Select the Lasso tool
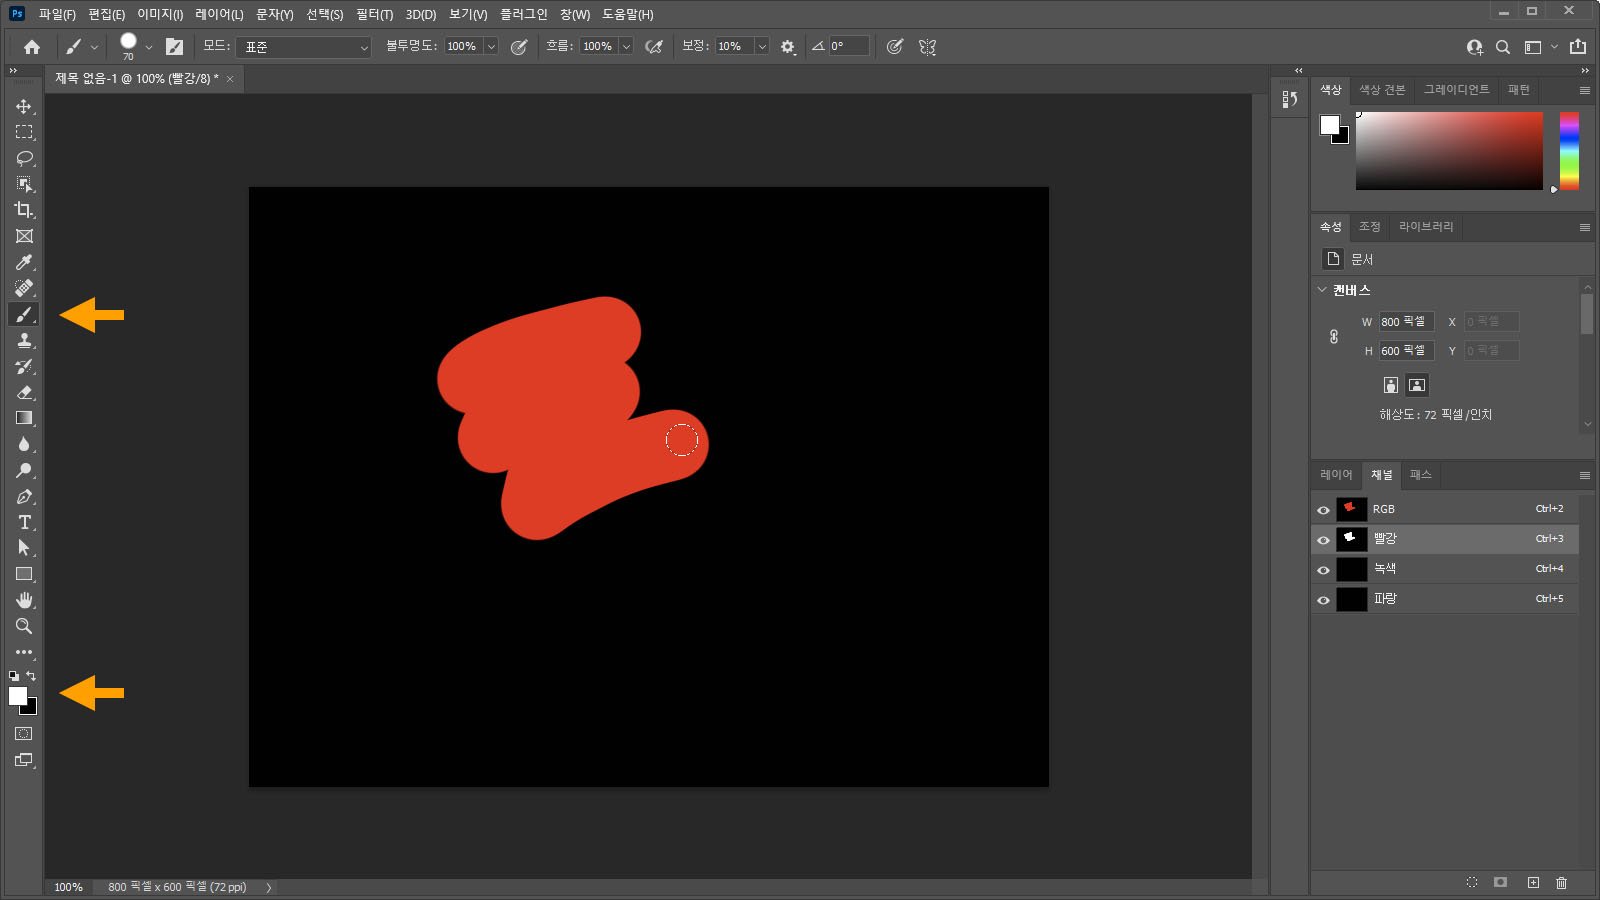The image size is (1600, 900). pyautogui.click(x=24, y=158)
